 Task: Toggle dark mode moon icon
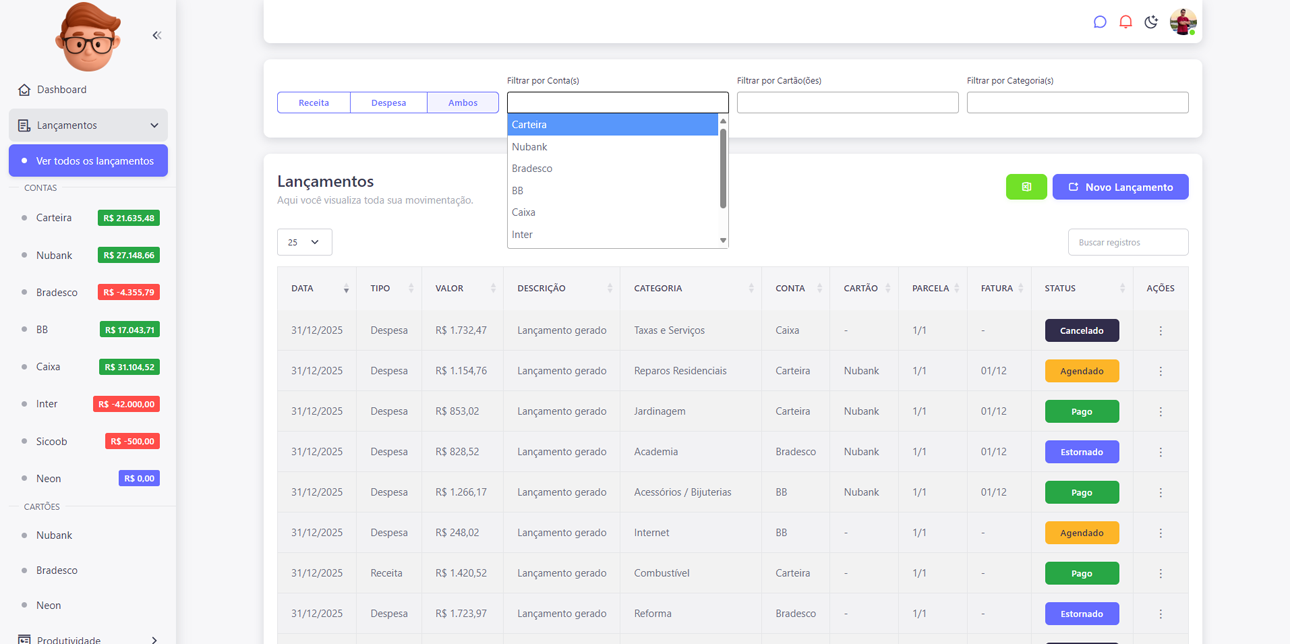click(1151, 22)
